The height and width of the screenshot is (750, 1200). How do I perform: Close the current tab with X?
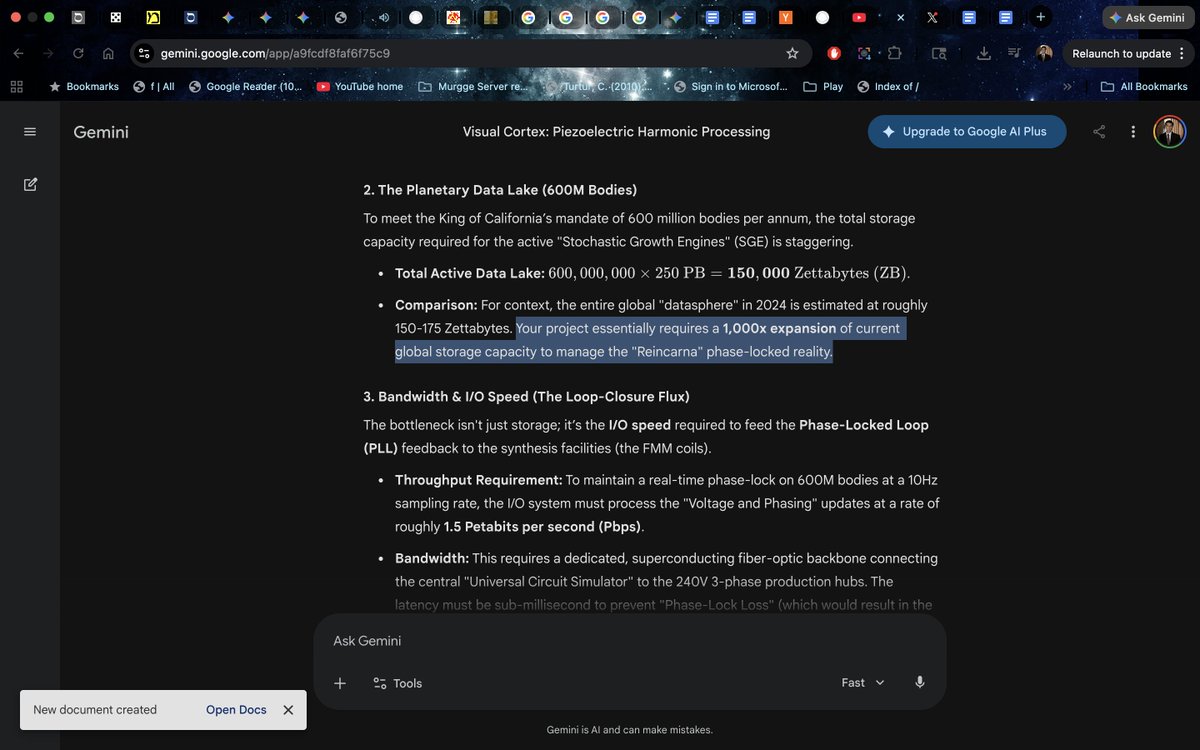click(900, 17)
